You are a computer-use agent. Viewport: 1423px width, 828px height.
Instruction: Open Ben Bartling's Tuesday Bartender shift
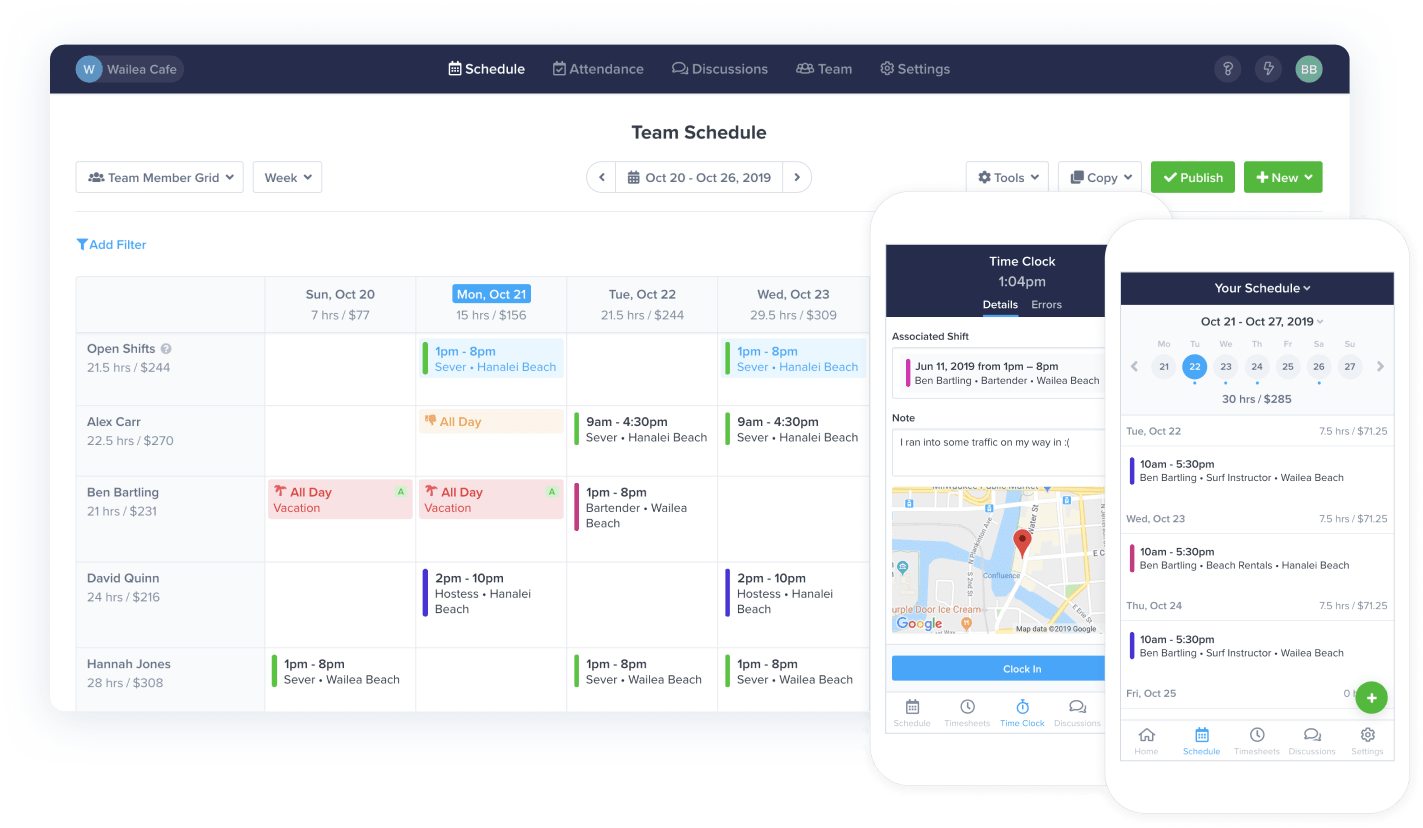coord(641,507)
